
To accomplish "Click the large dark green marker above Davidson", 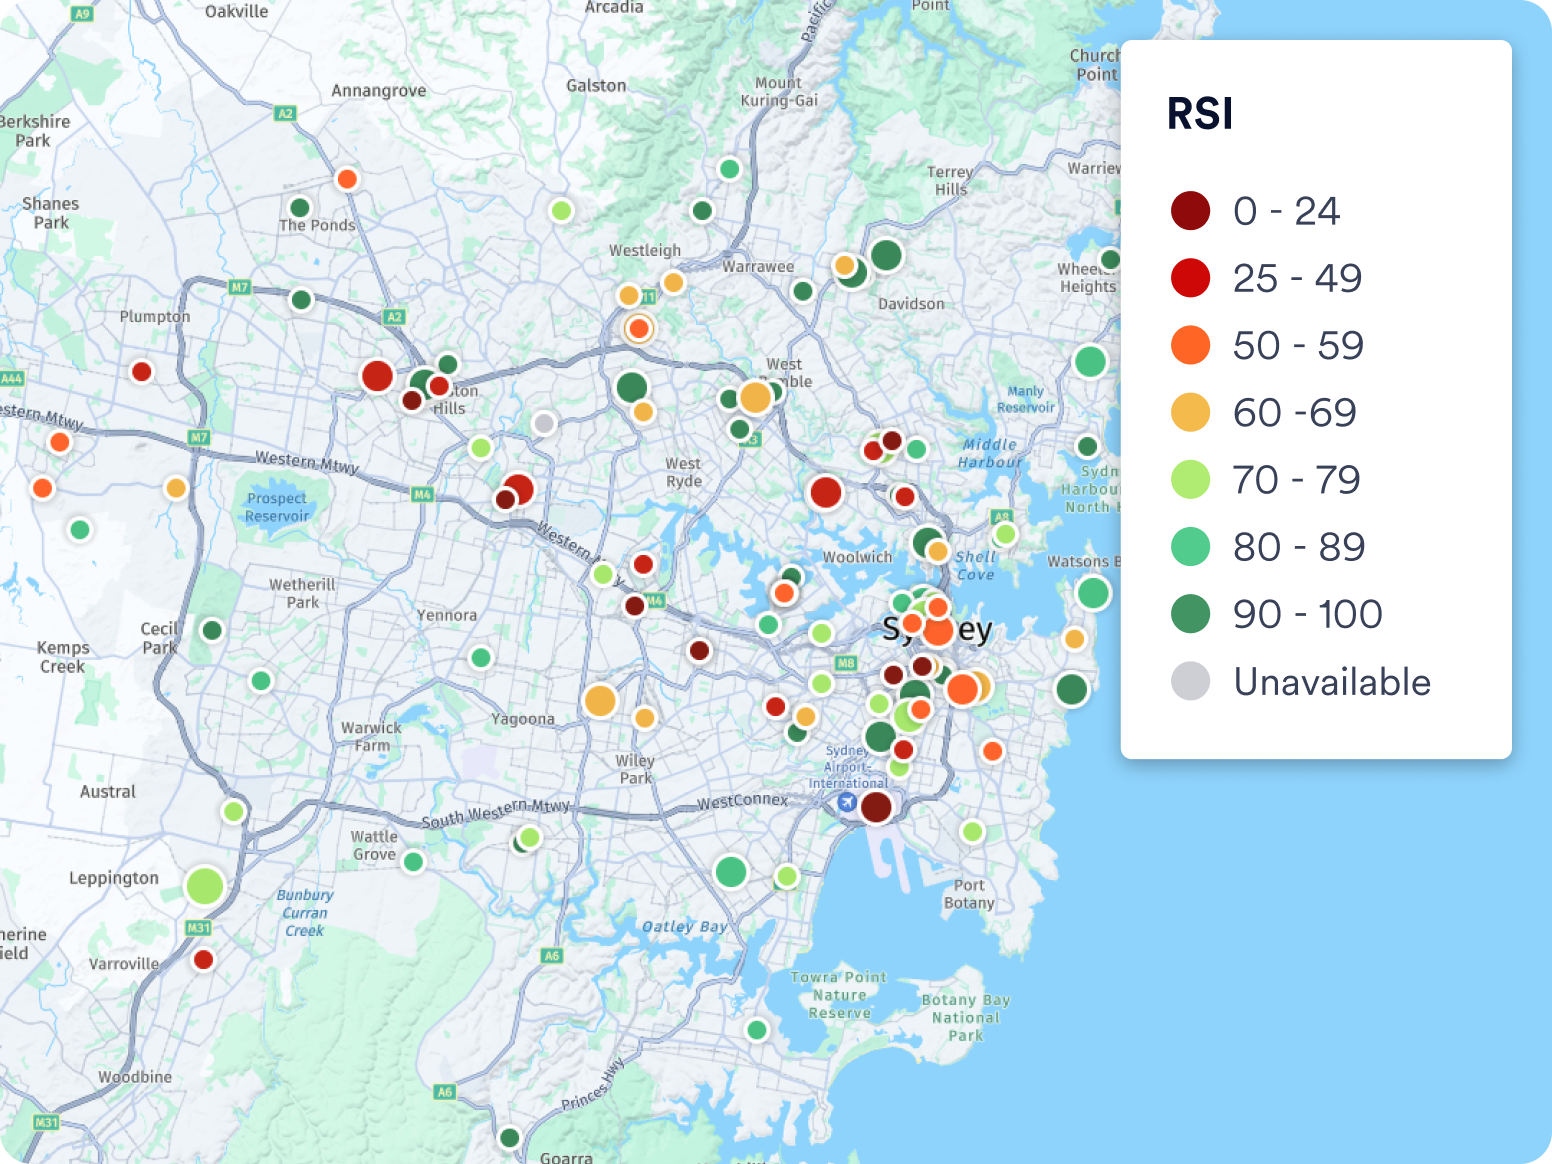I will (x=886, y=255).
